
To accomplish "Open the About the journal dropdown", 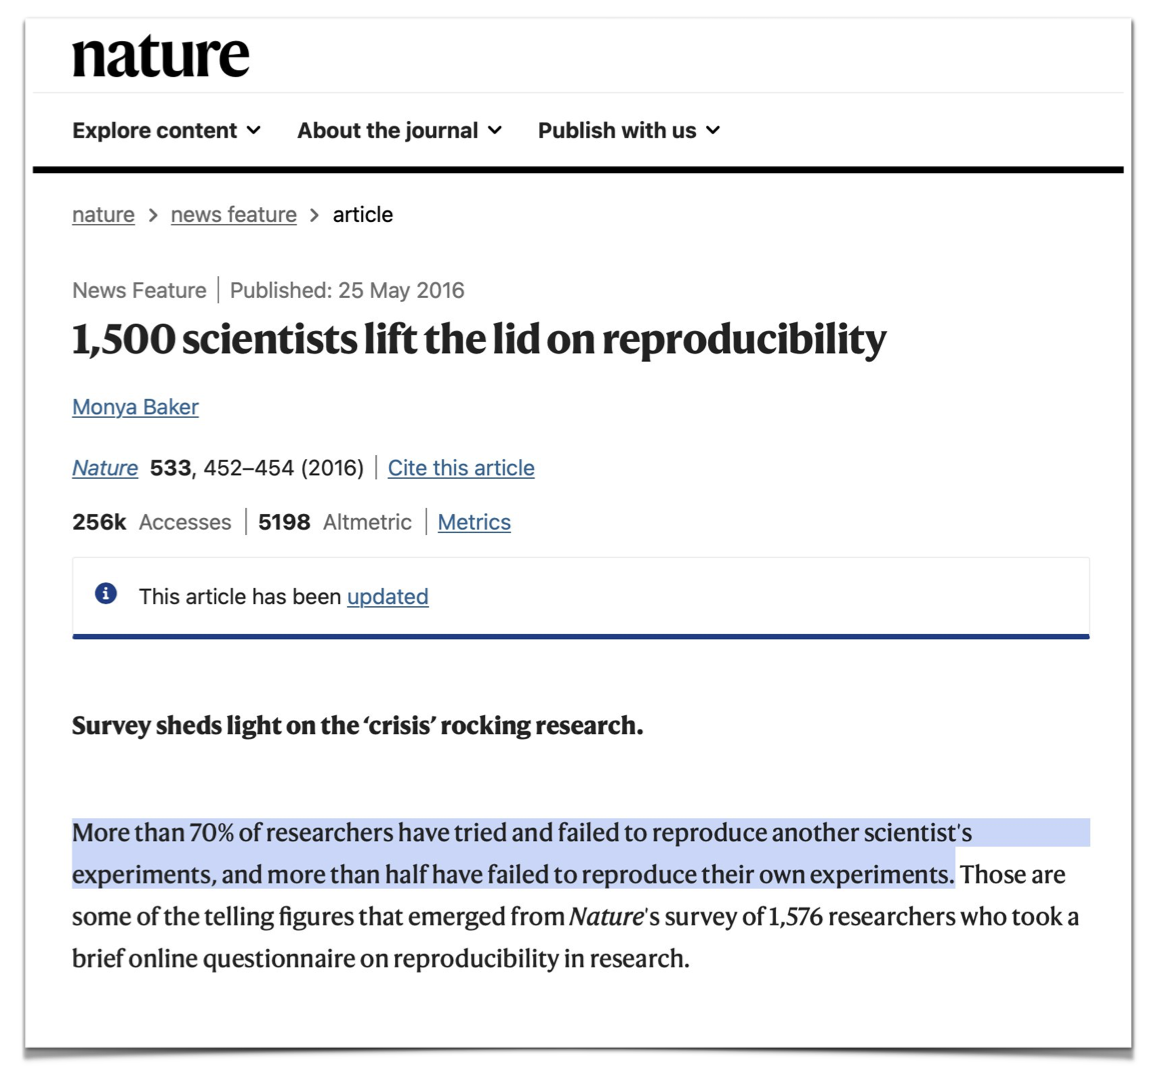I will tap(399, 131).
